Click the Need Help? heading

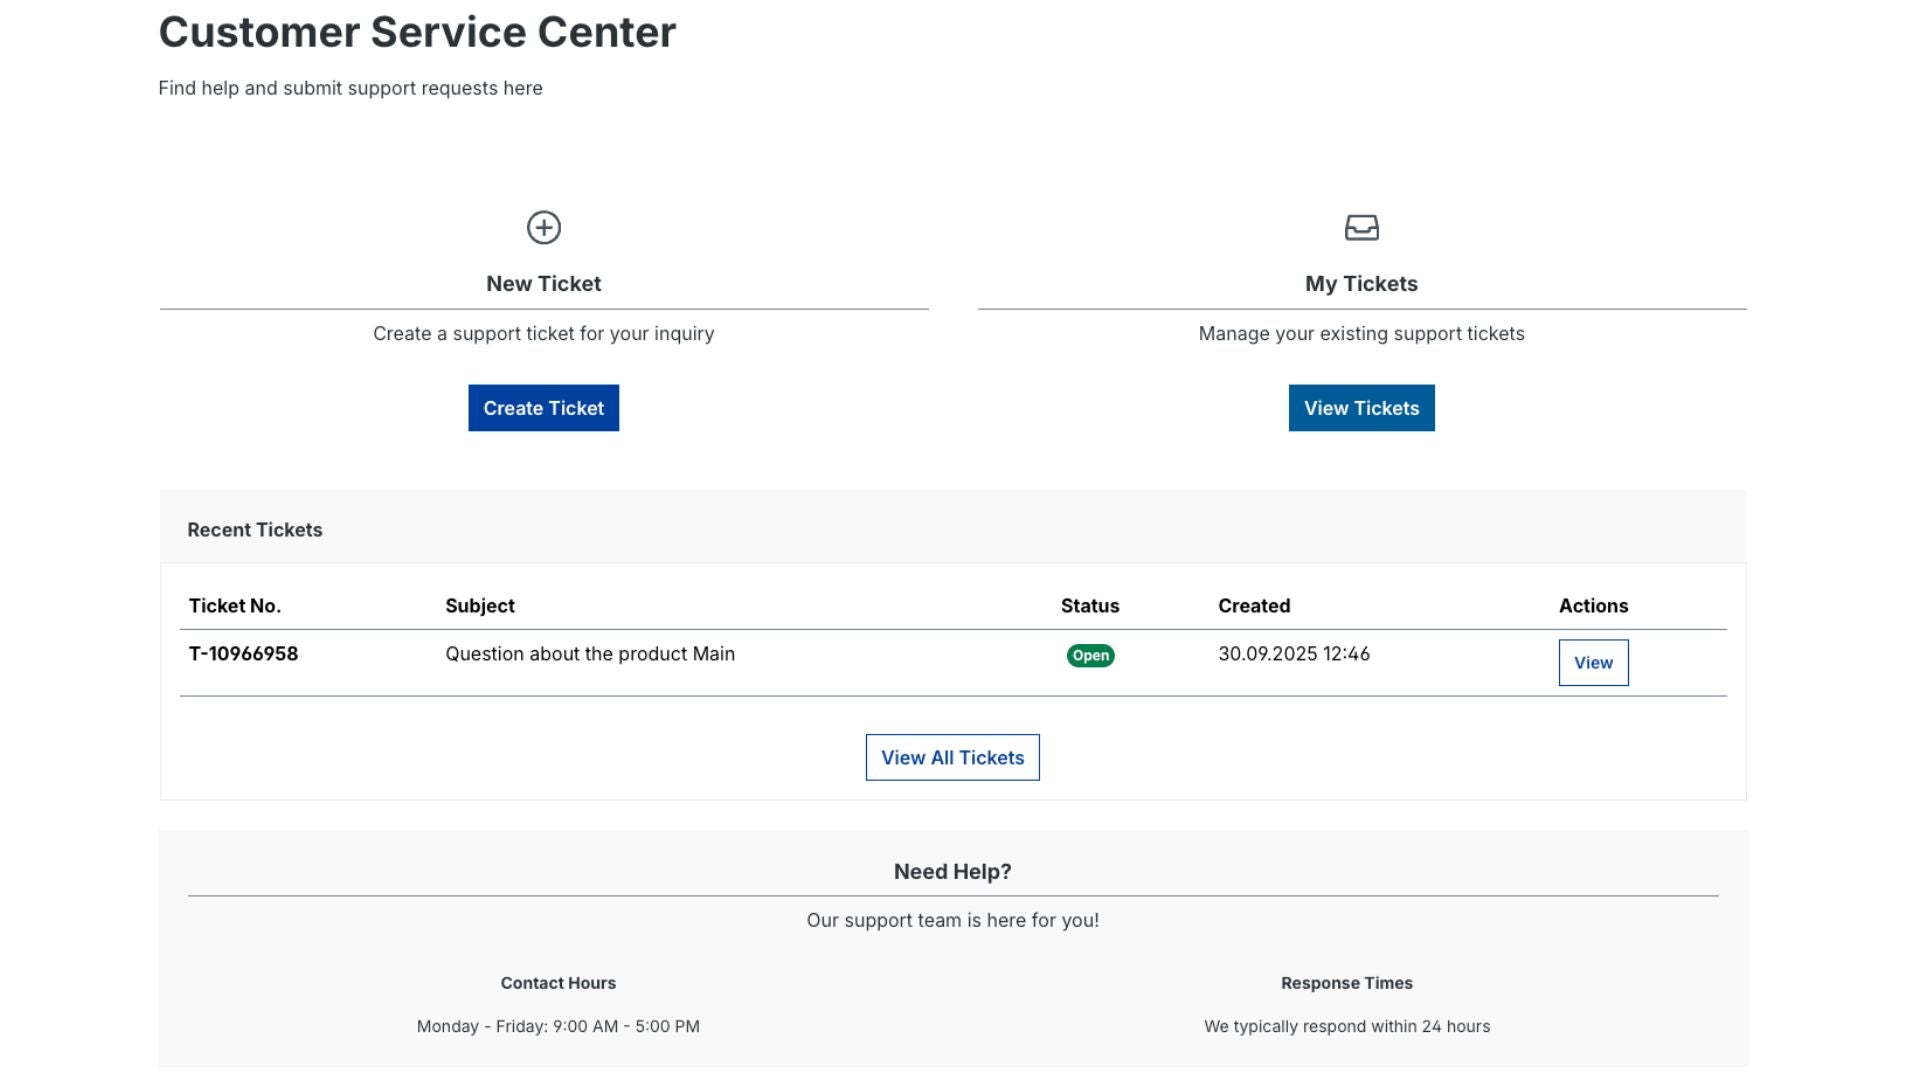(952, 872)
